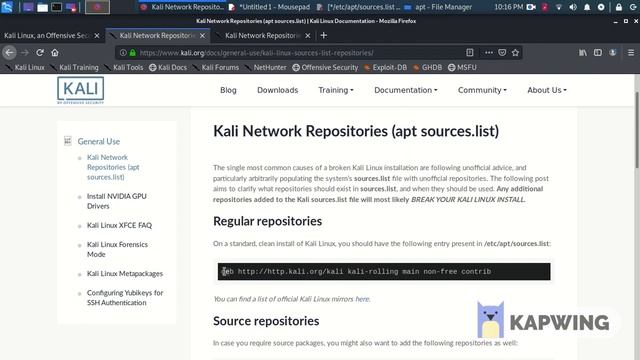The height and width of the screenshot is (360, 640).
Task: Switch to apt File Manager window in taskbar
Action: [438, 7]
